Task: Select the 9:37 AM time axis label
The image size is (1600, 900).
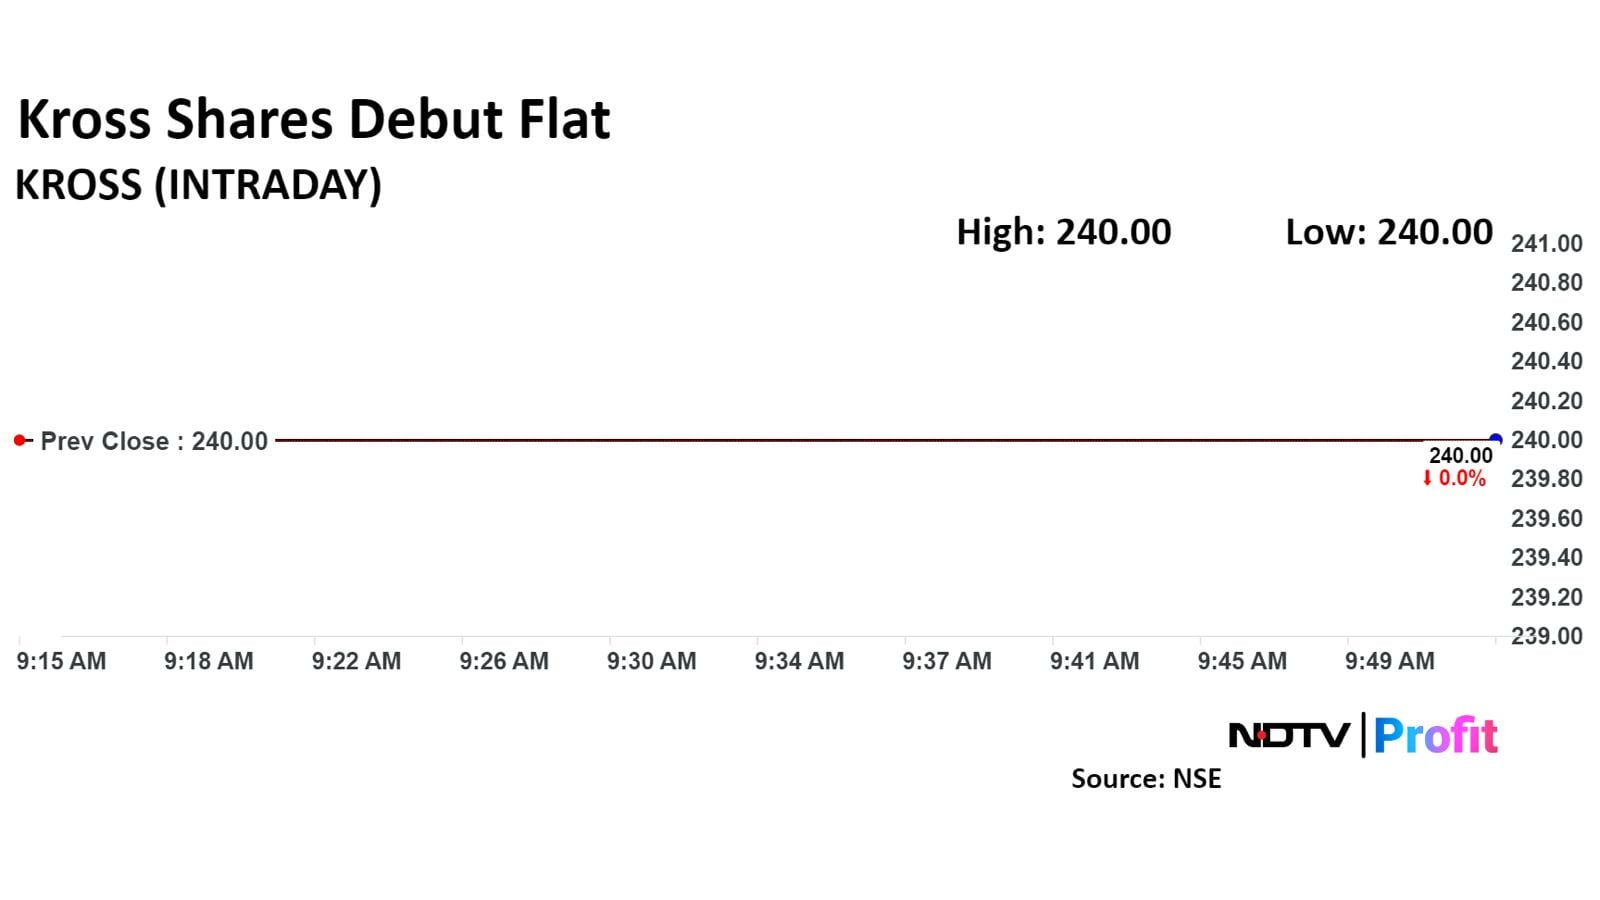Action: [x=946, y=661]
